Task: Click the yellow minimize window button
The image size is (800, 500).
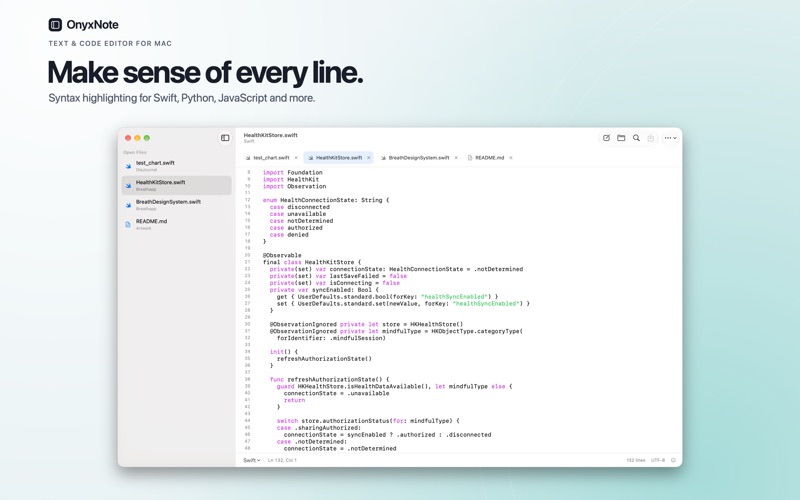Action: pos(137,138)
